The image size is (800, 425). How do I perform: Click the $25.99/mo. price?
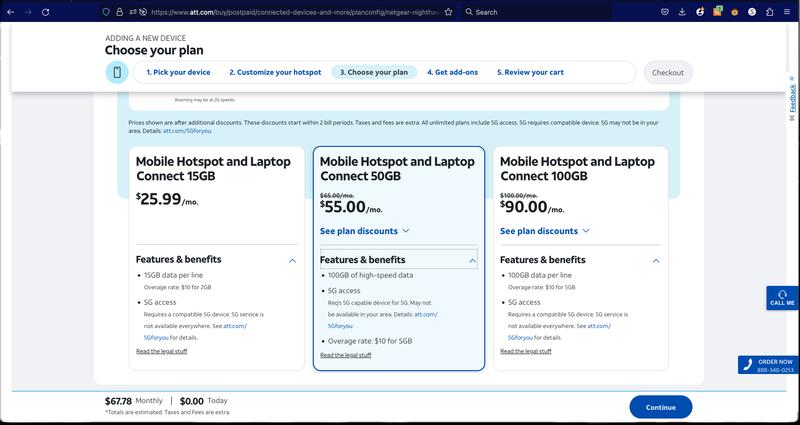pos(167,199)
